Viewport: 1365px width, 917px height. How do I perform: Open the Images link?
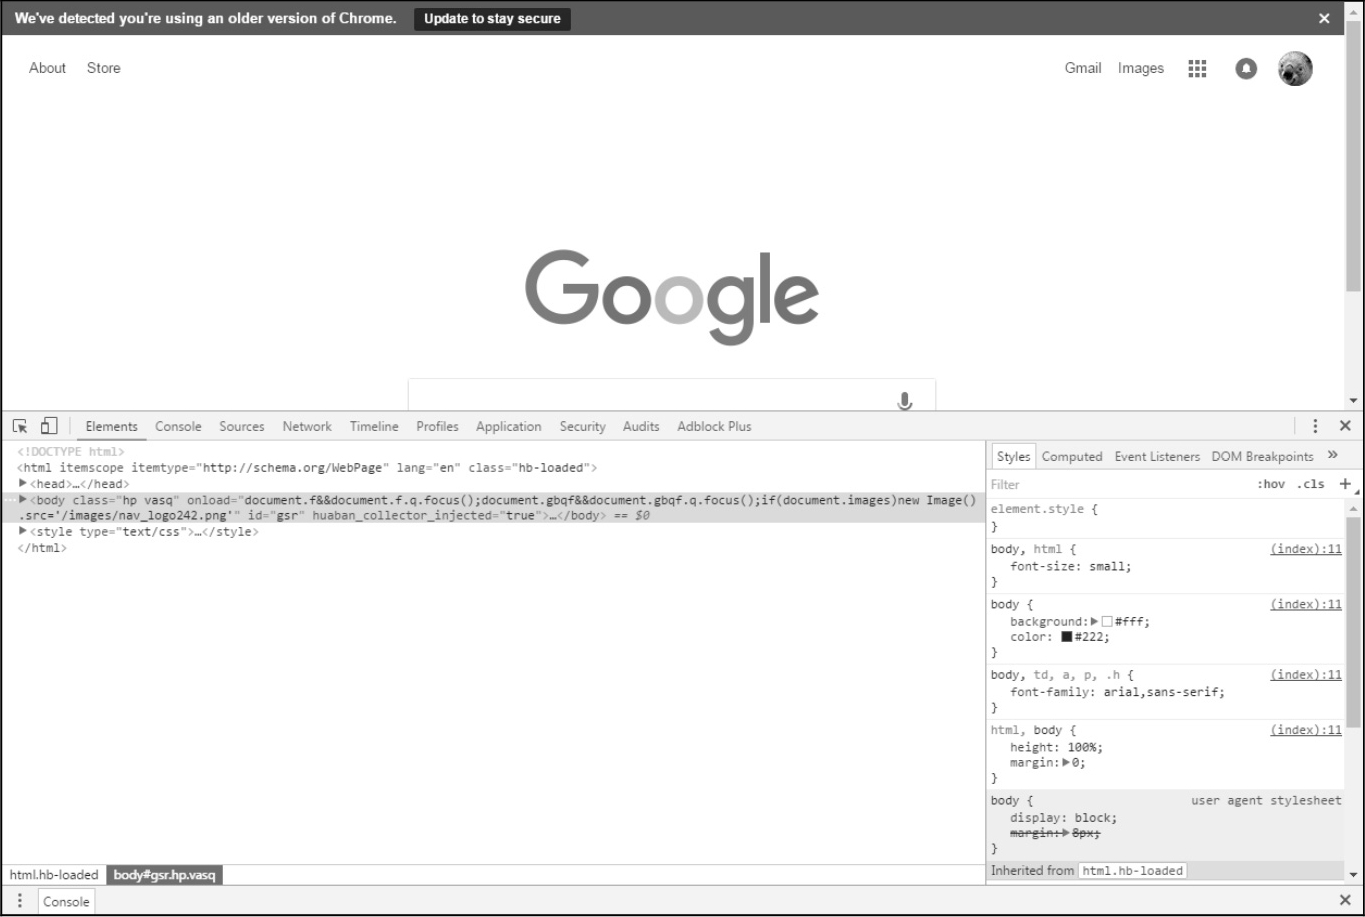(1141, 68)
